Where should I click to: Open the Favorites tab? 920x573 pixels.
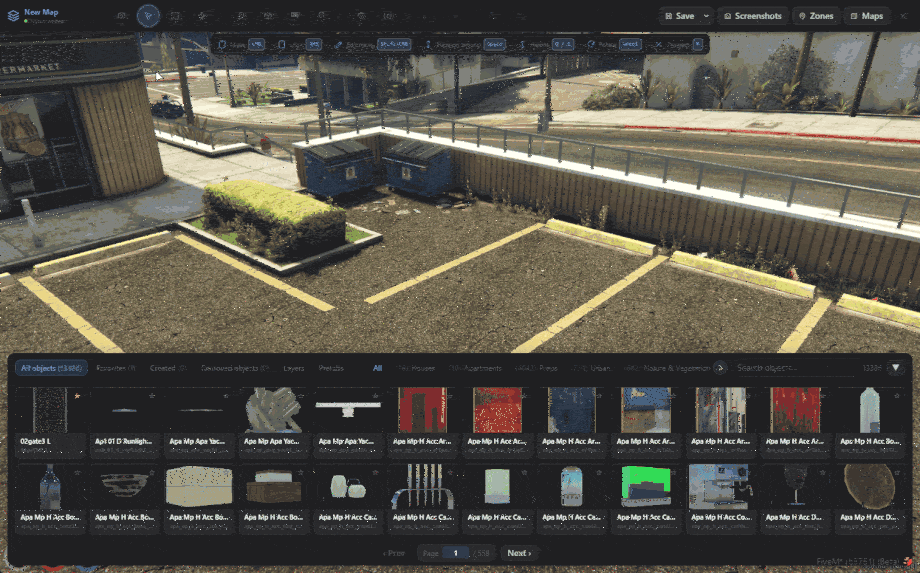[x=116, y=368]
